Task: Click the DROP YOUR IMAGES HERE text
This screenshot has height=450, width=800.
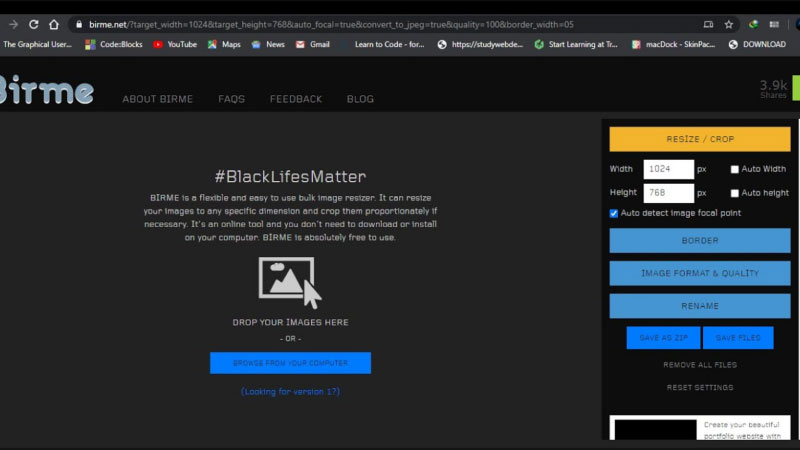Action: [290, 322]
